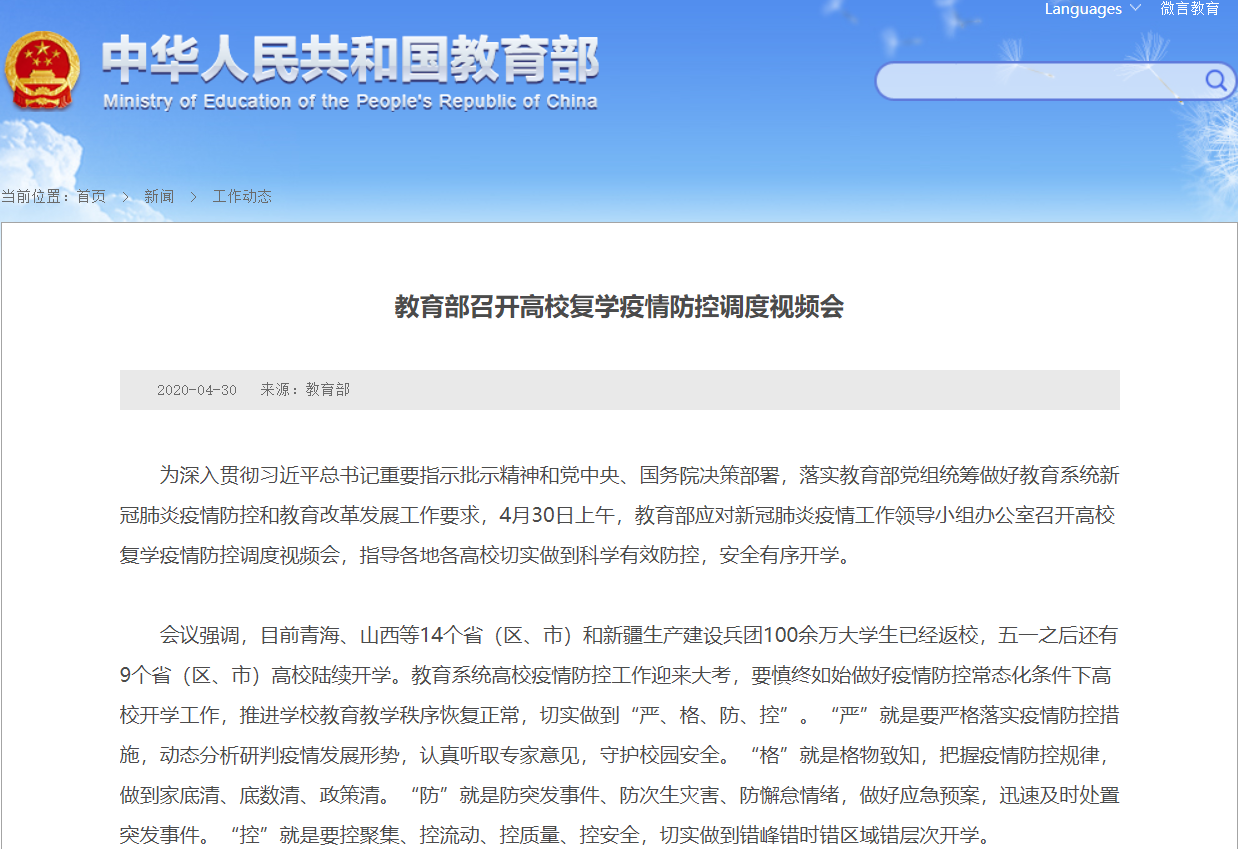
Task: Click the English site title text
Action: click(x=350, y=100)
